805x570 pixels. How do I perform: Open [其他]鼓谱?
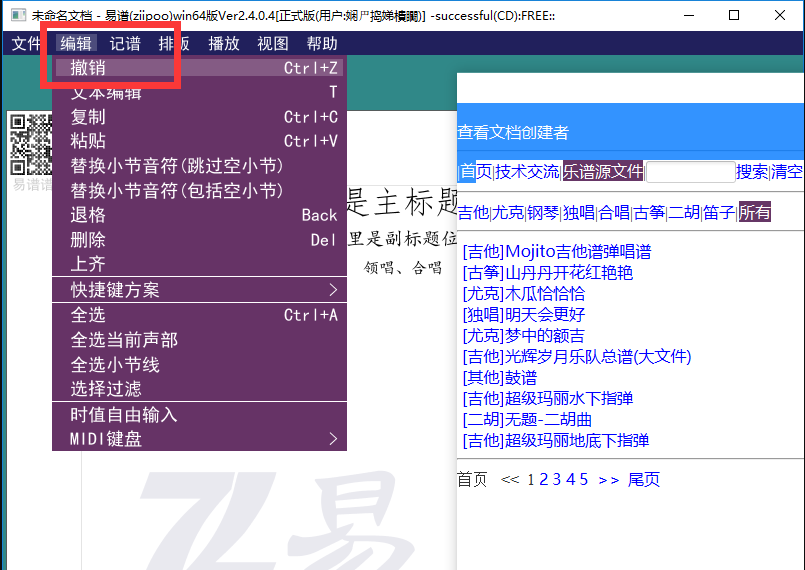click(500, 377)
